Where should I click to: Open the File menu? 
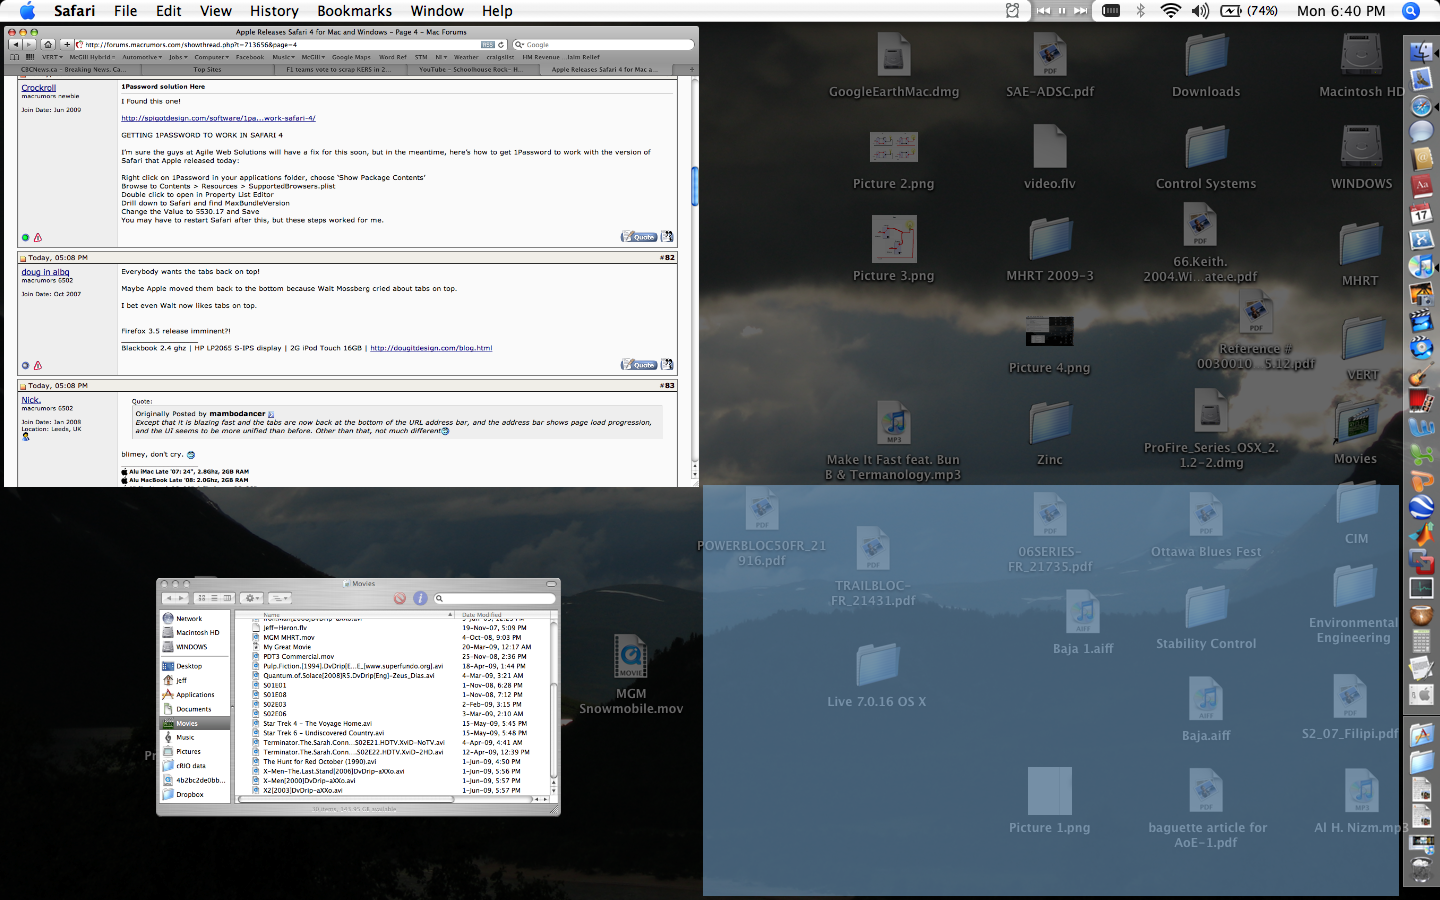coord(126,11)
